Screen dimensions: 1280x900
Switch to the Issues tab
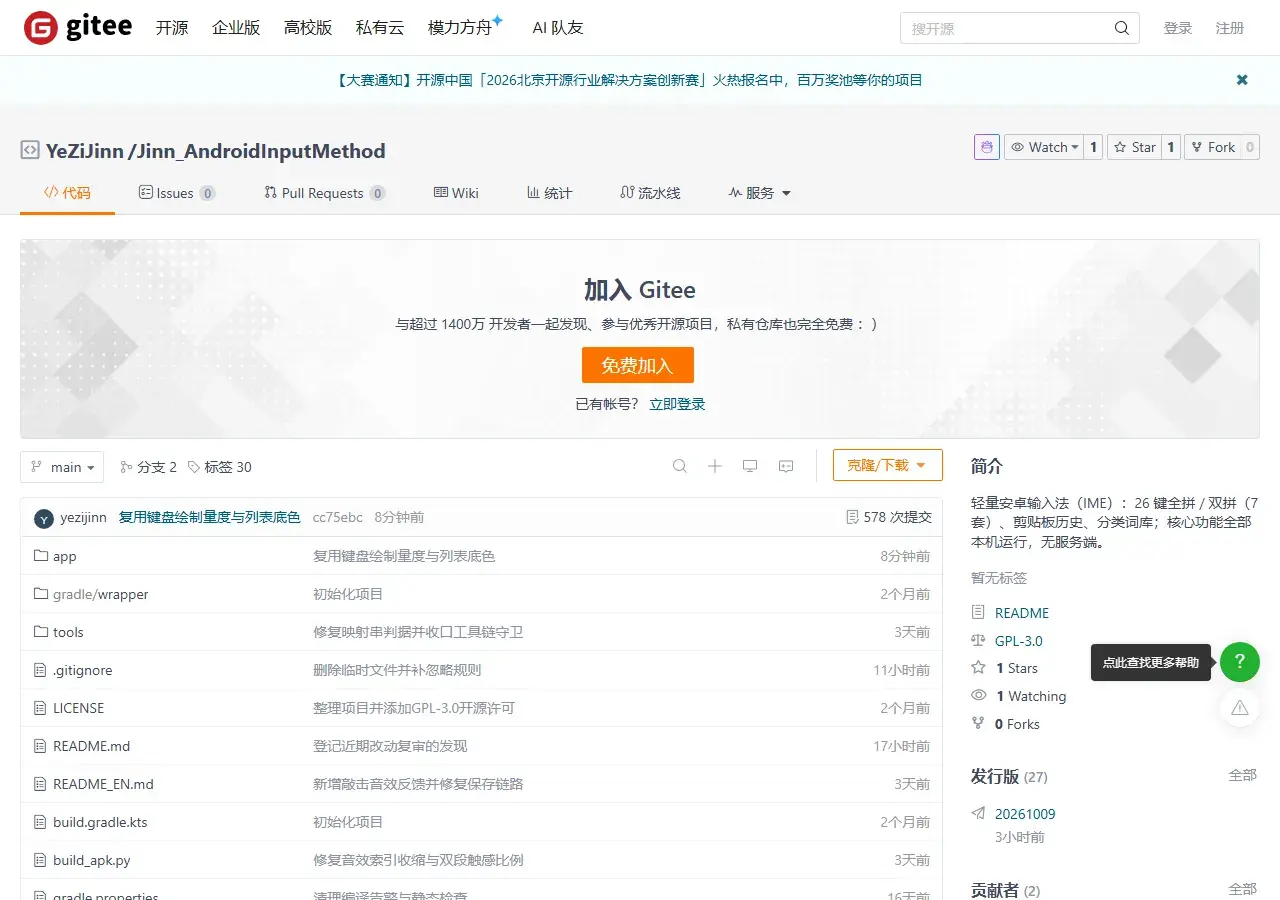(176, 193)
